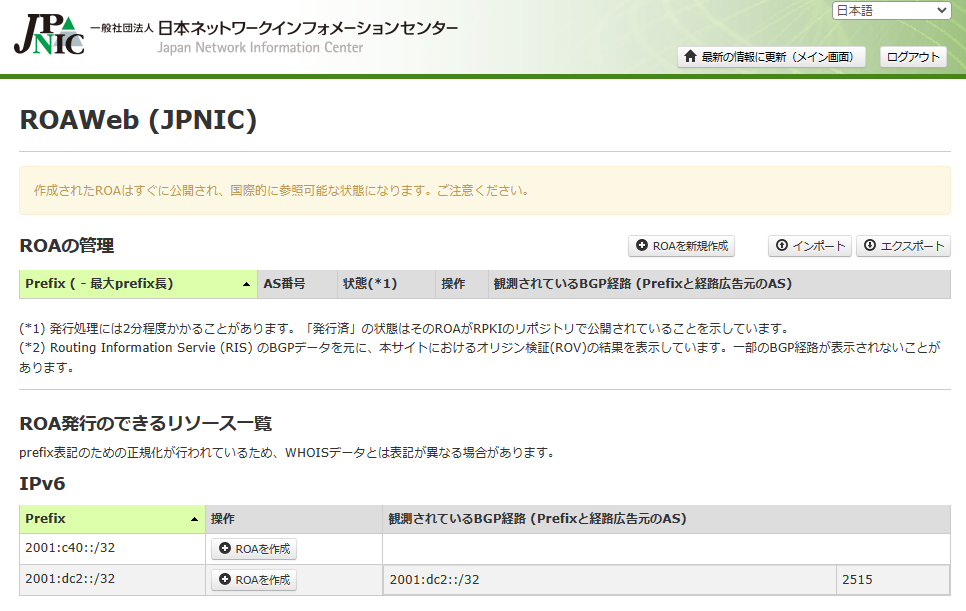Viewport: 966px width, 611px height.
Task: Click the ROAWeb (JPNIC) heading
Action: [138, 119]
